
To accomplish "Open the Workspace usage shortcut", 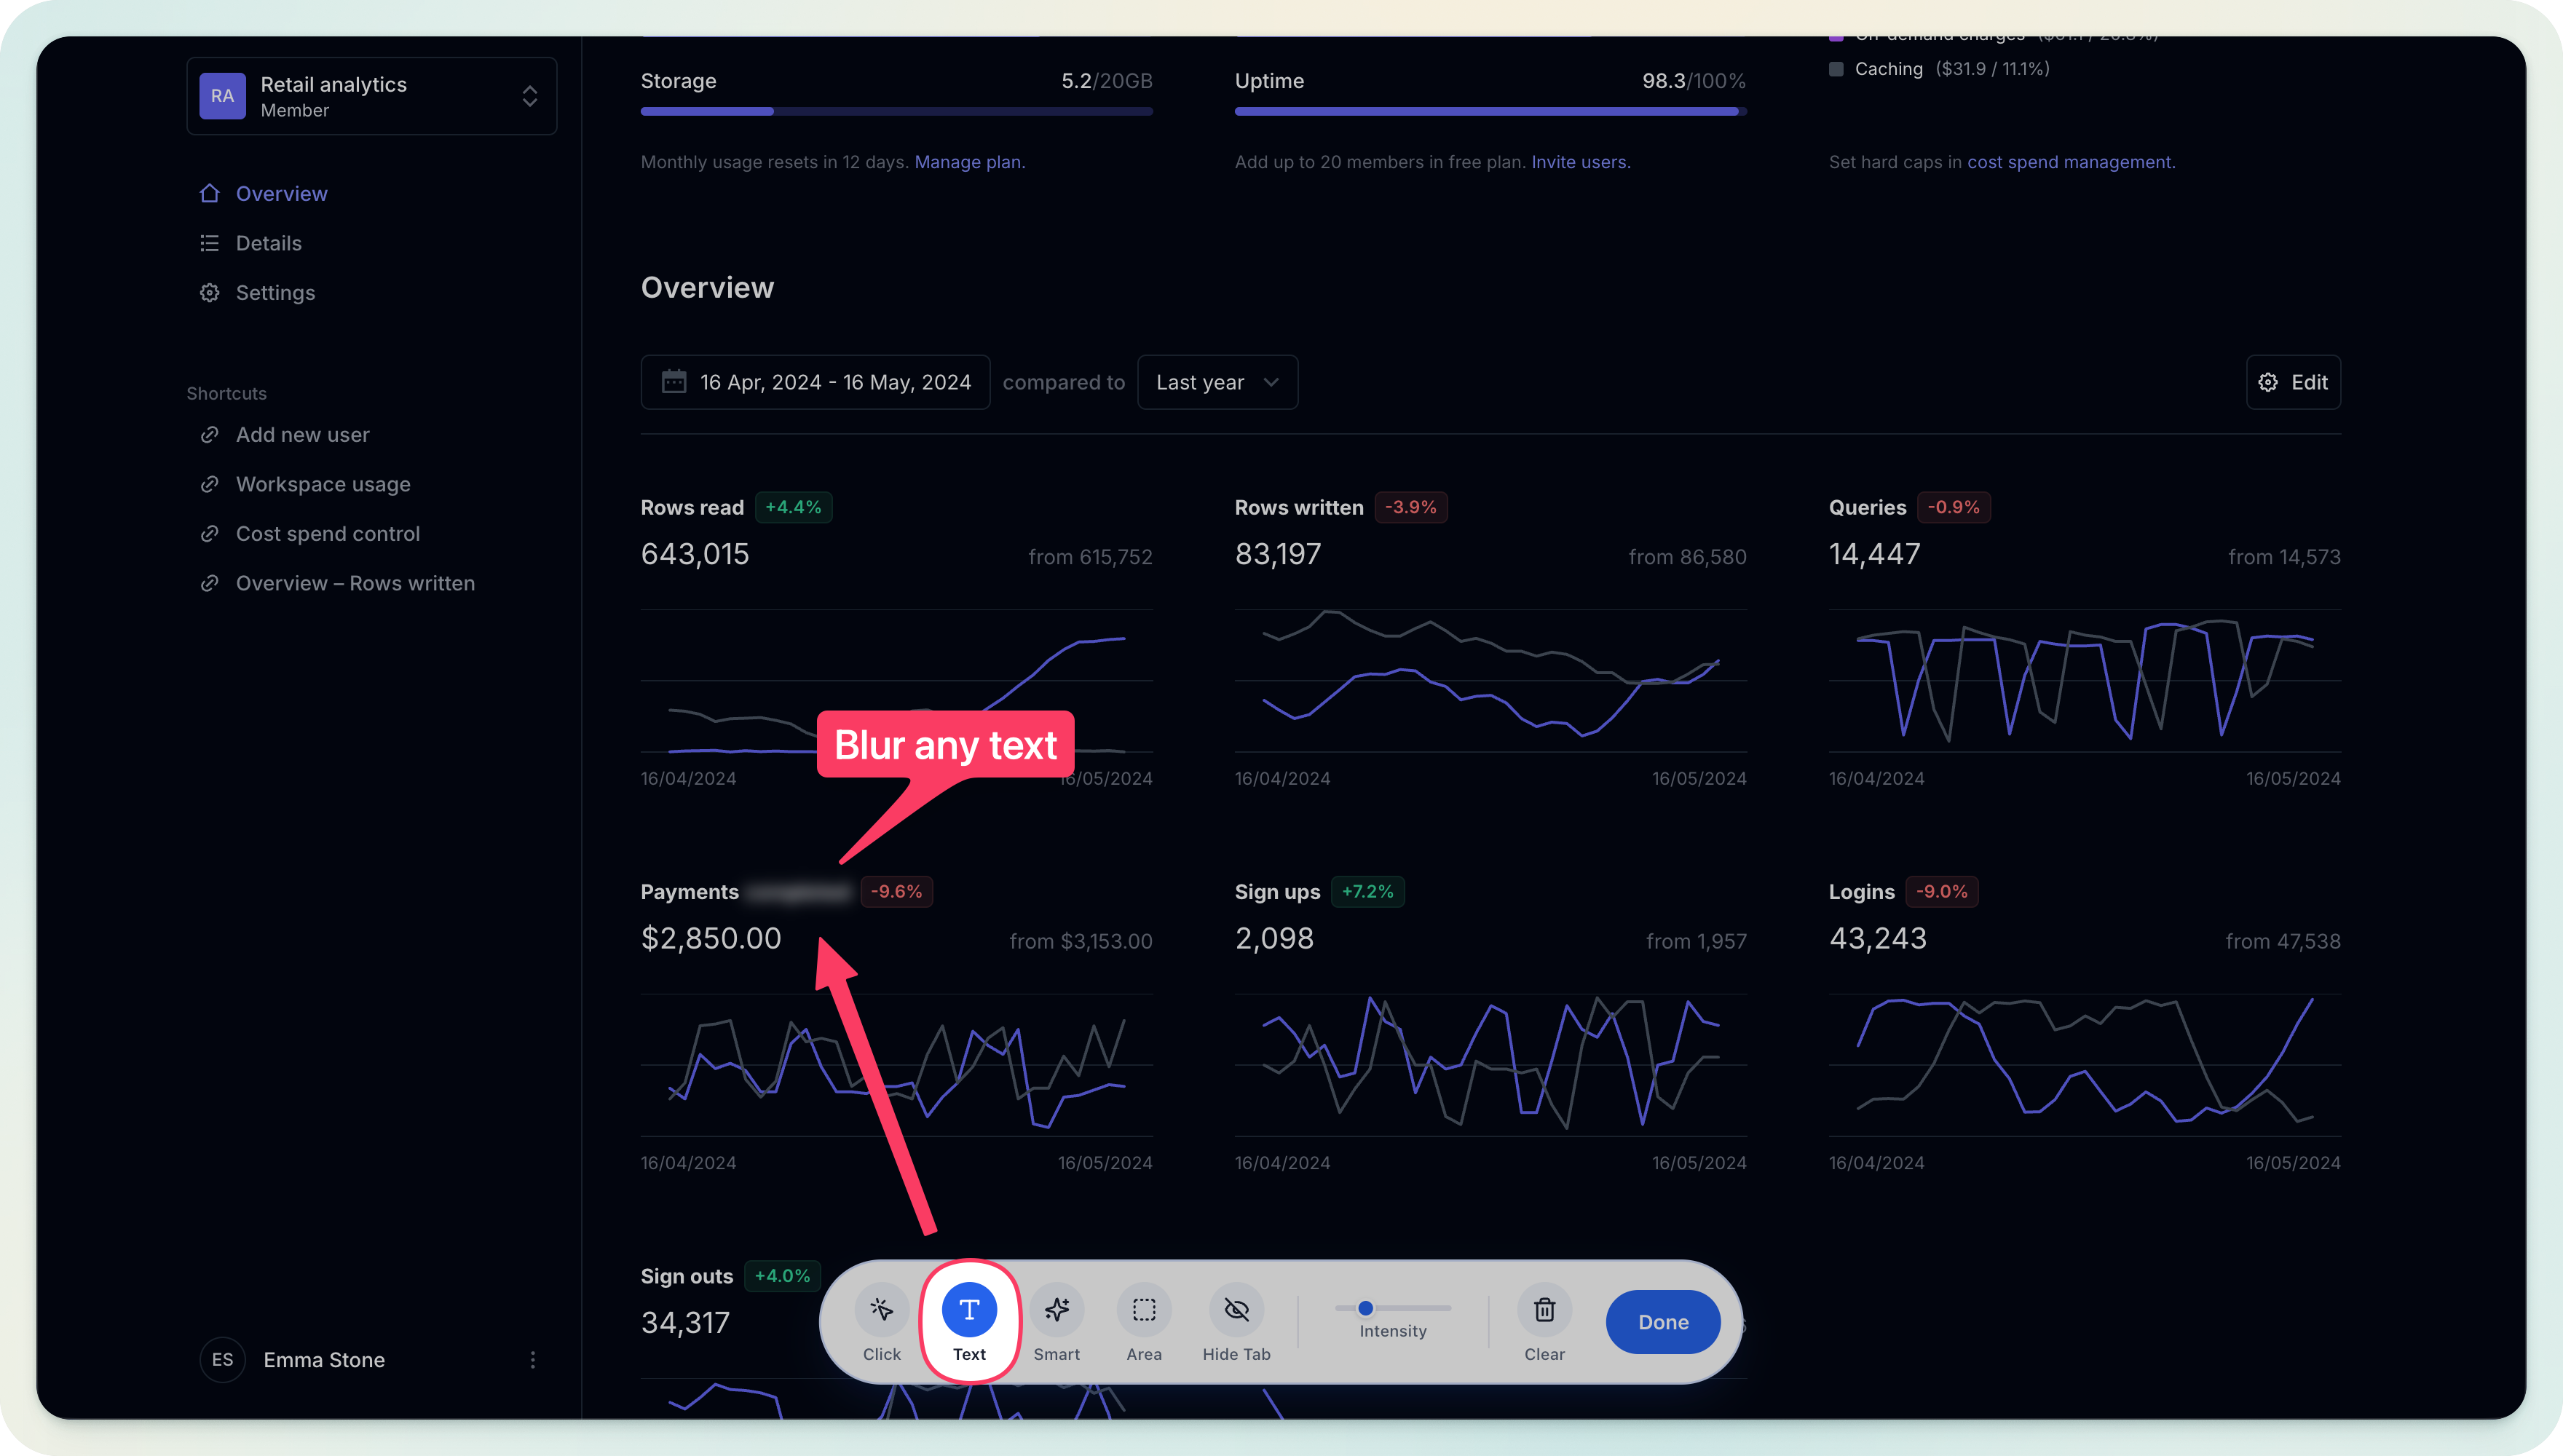I will pyautogui.click(x=323, y=484).
